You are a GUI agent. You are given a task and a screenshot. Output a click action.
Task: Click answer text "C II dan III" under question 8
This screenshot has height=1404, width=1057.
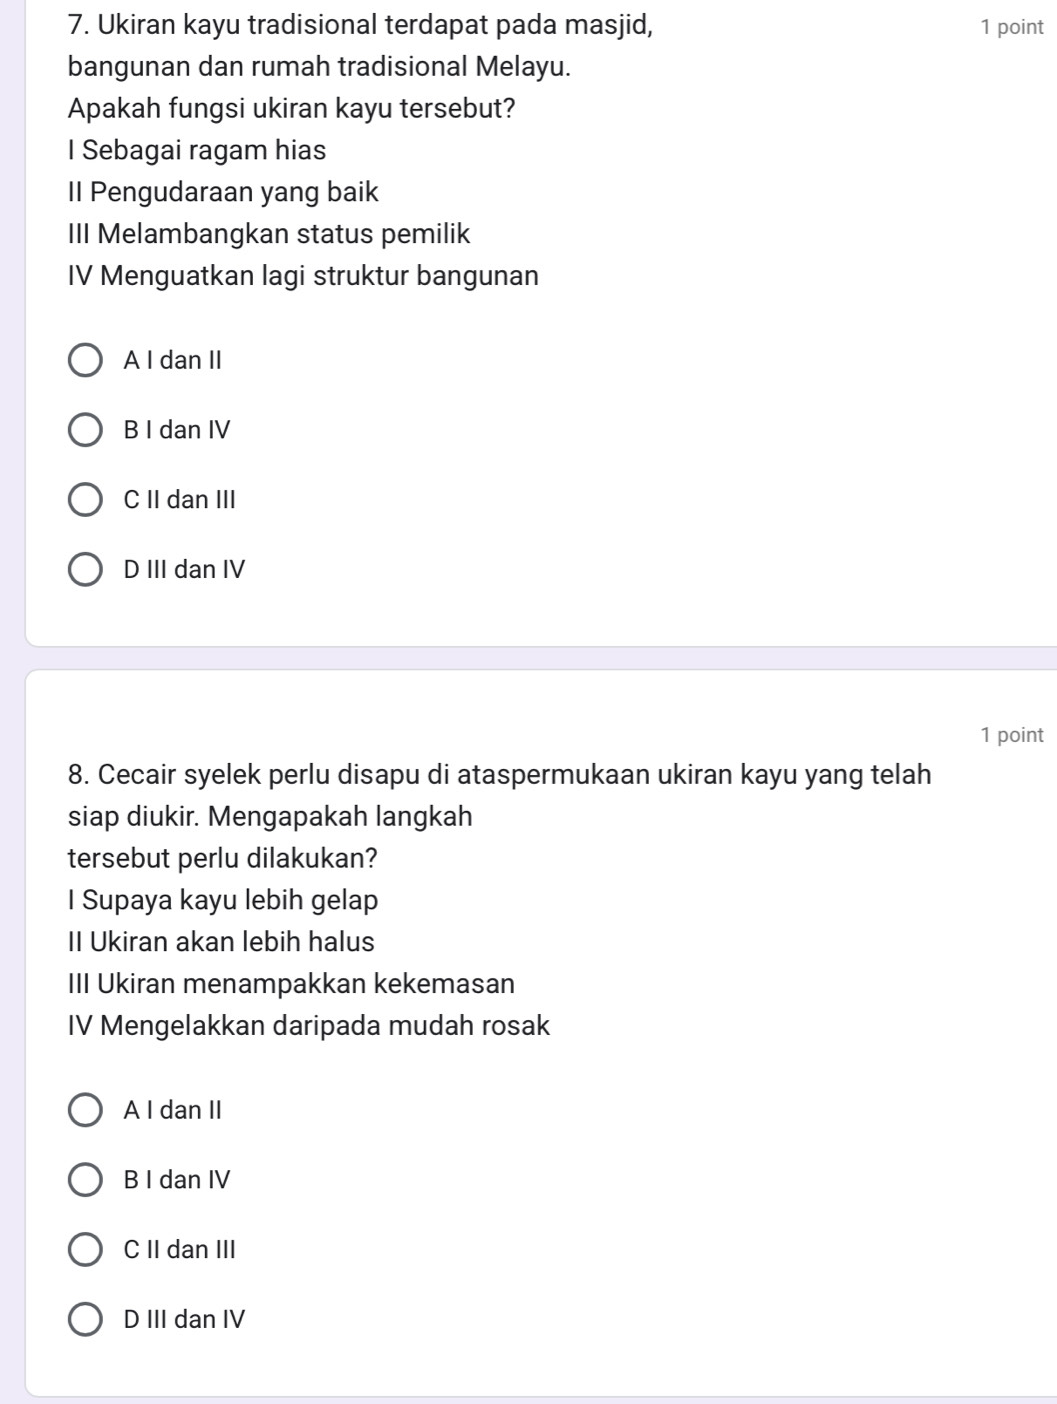(180, 1249)
